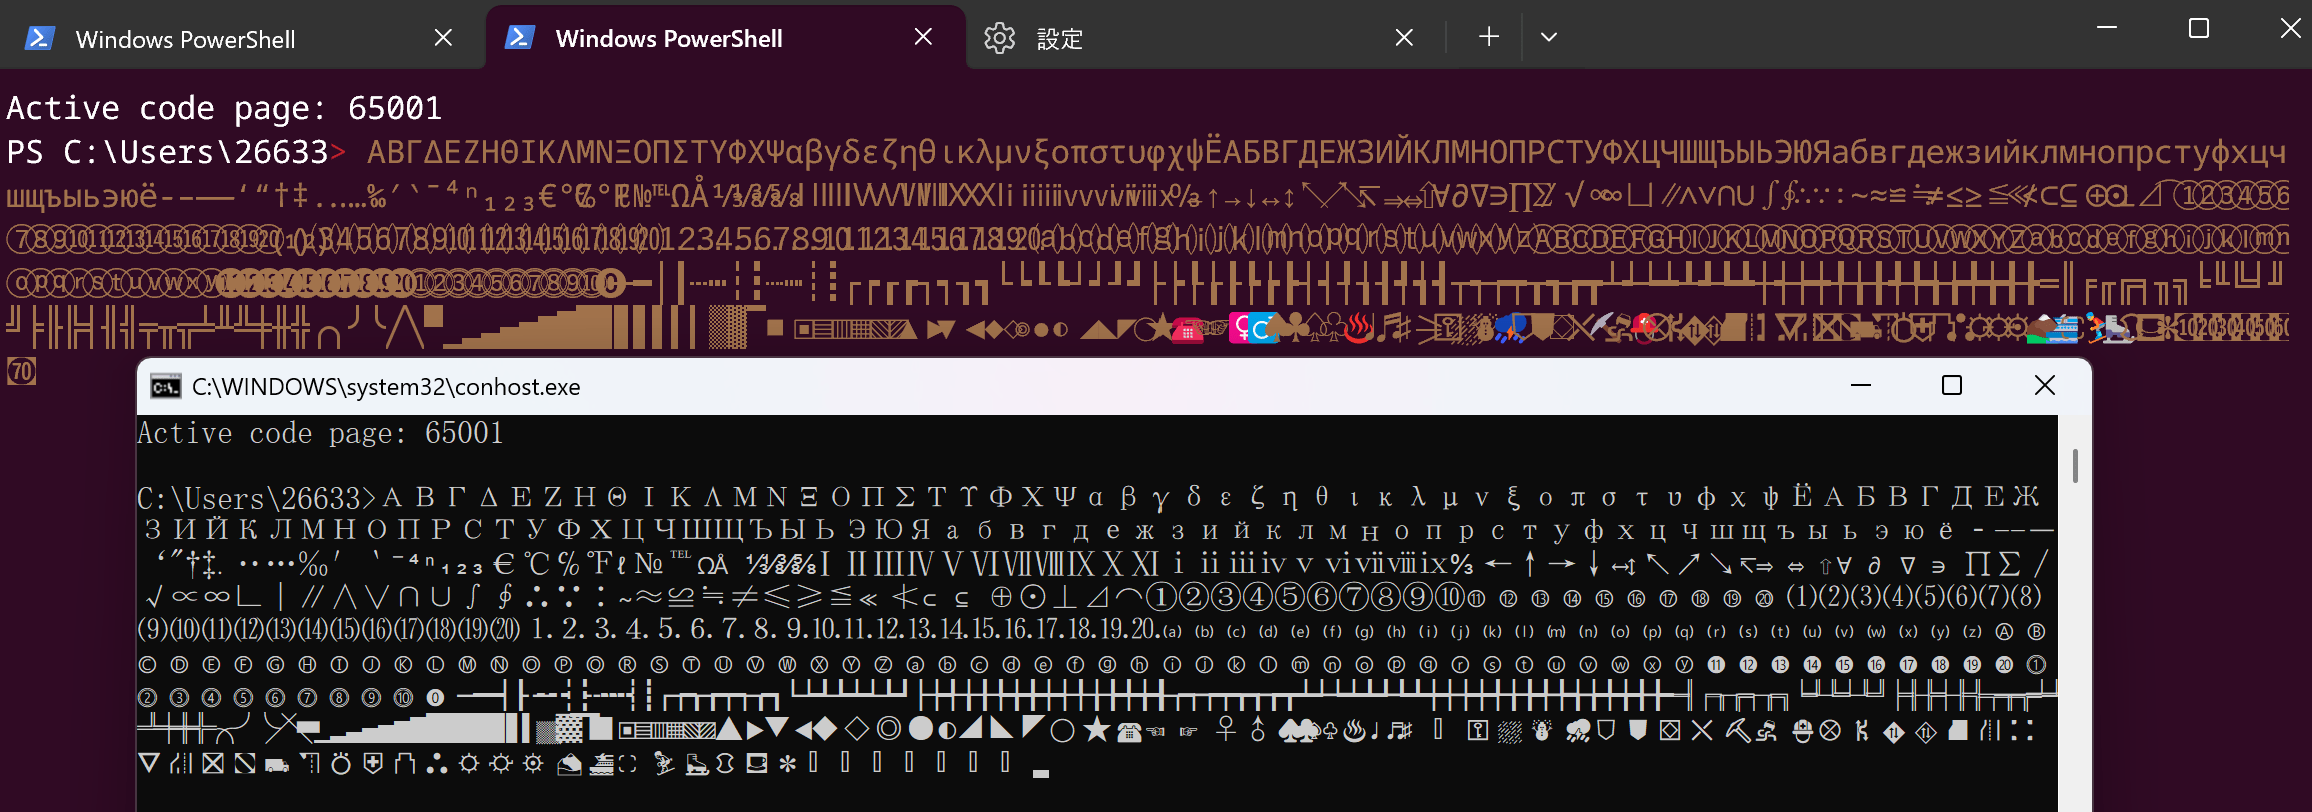Click the gear icon on the 設定 tab
Viewport: 2312px width, 812px height.
(x=999, y=38)
